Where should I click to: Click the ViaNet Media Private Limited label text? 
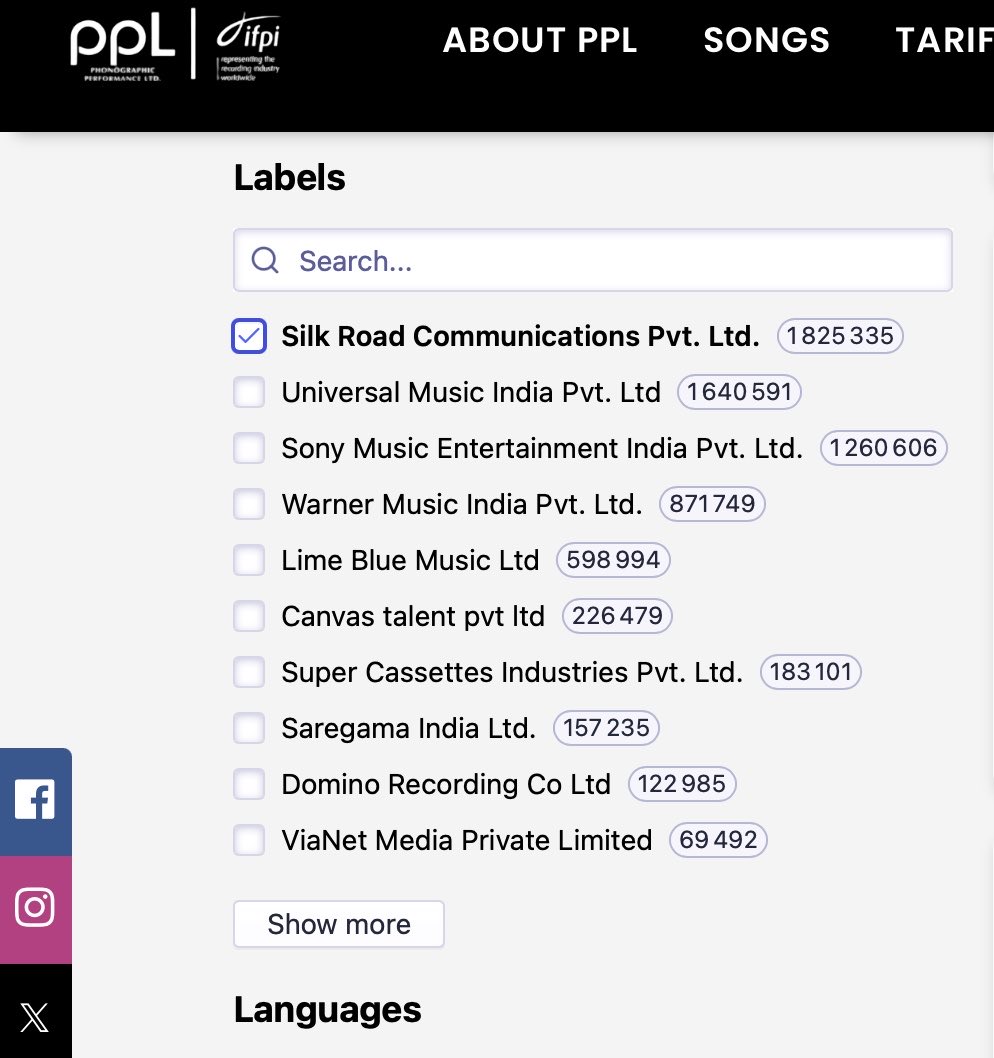click(x=467, y=840)
